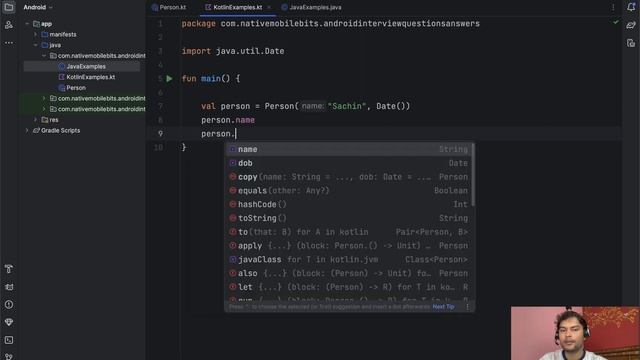Open the Build hammer tool window

9,269
